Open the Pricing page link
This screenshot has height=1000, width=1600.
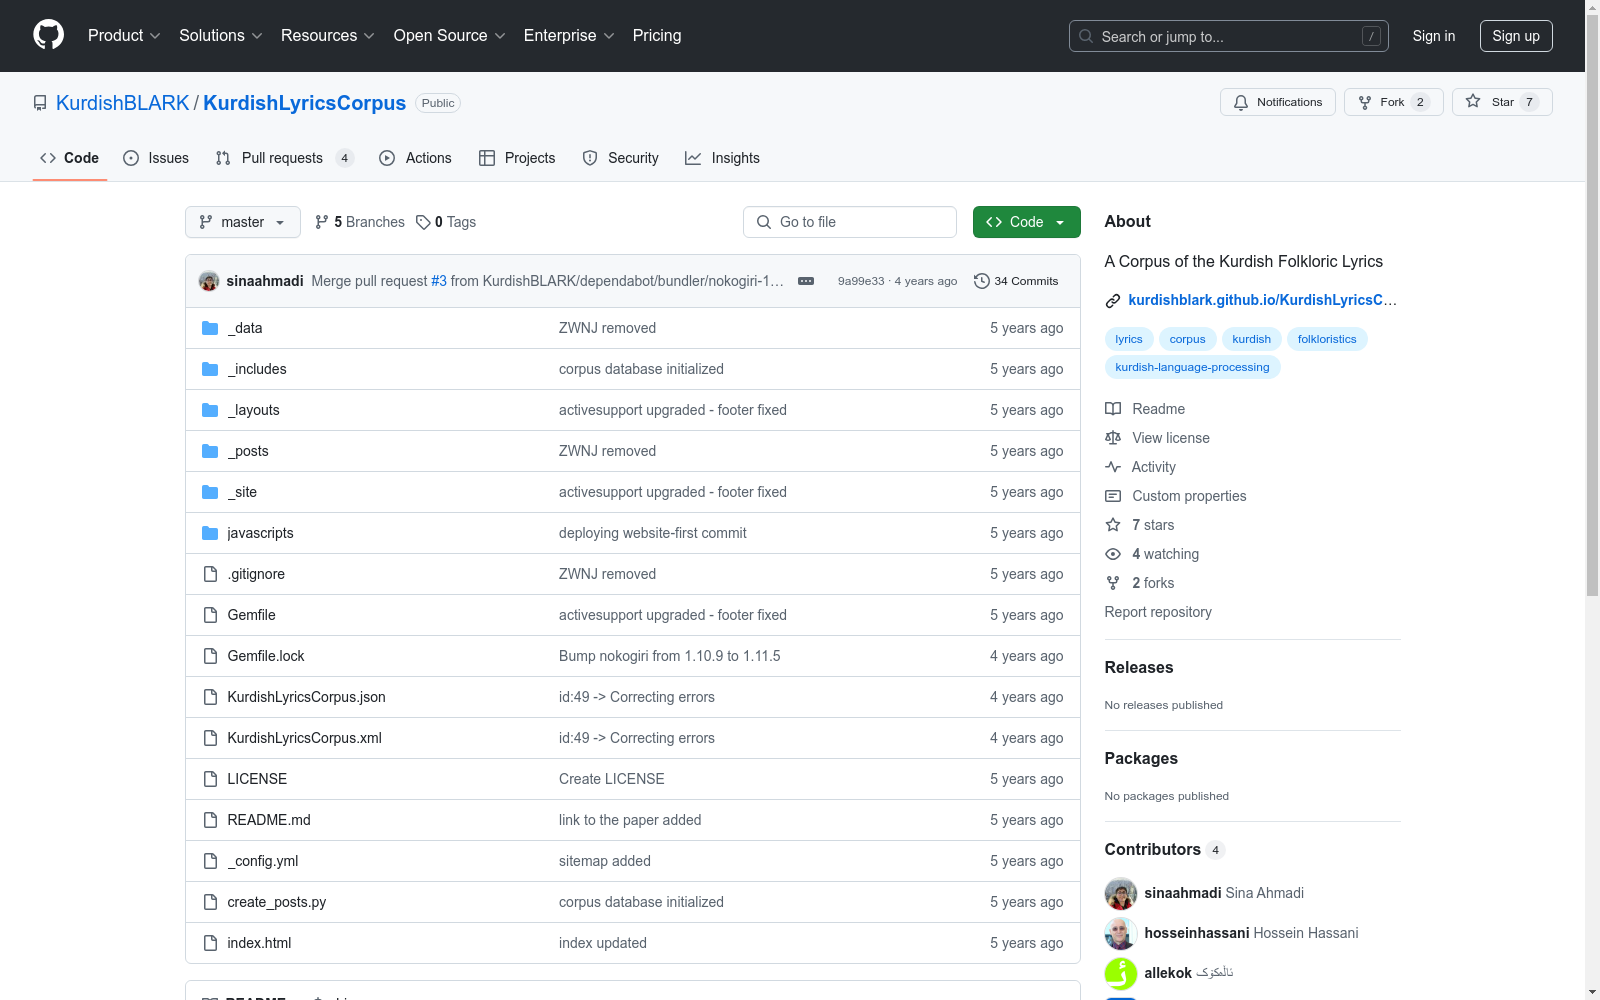(x=657, y=36)
